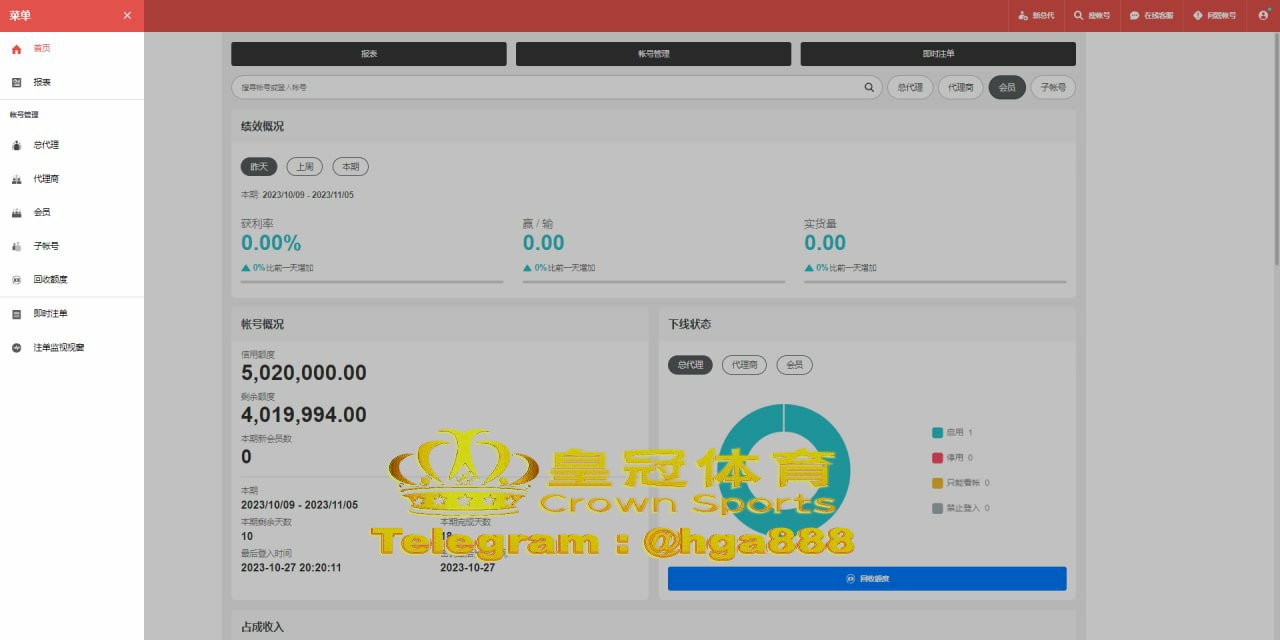Click the search magnifier icon in search bar

click(x=869, y=87)
